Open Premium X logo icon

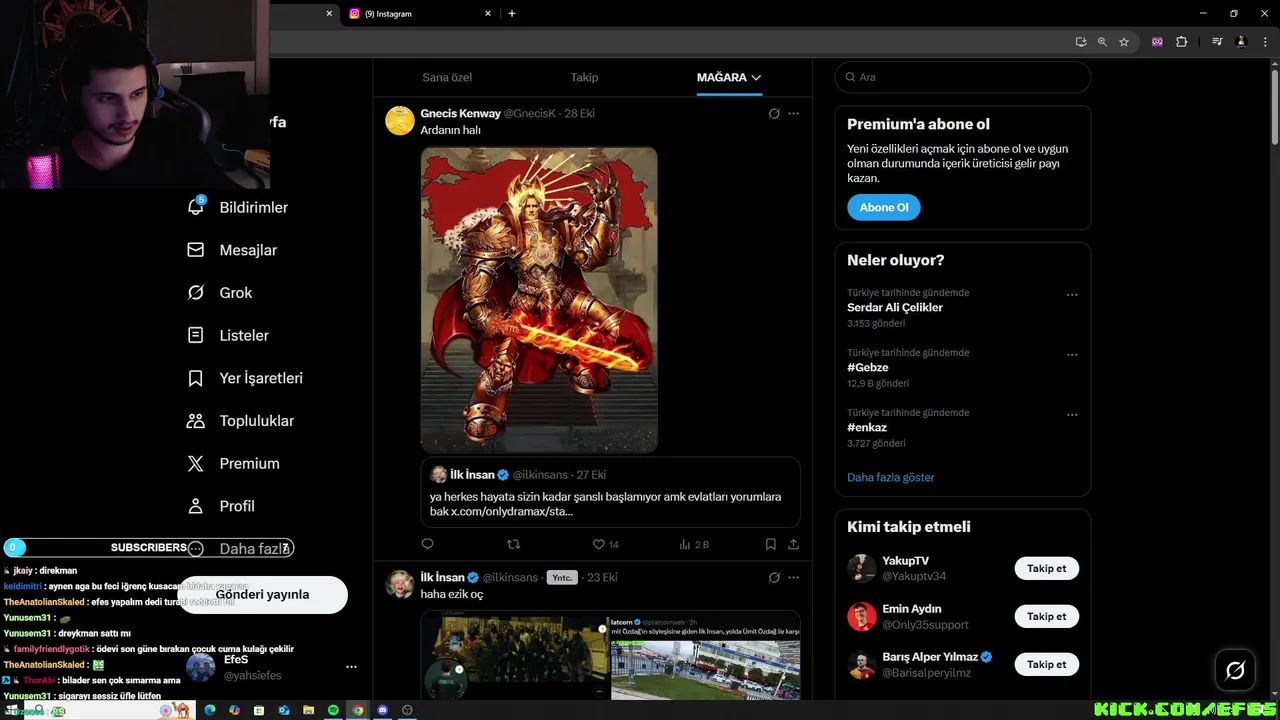point(196,464)
